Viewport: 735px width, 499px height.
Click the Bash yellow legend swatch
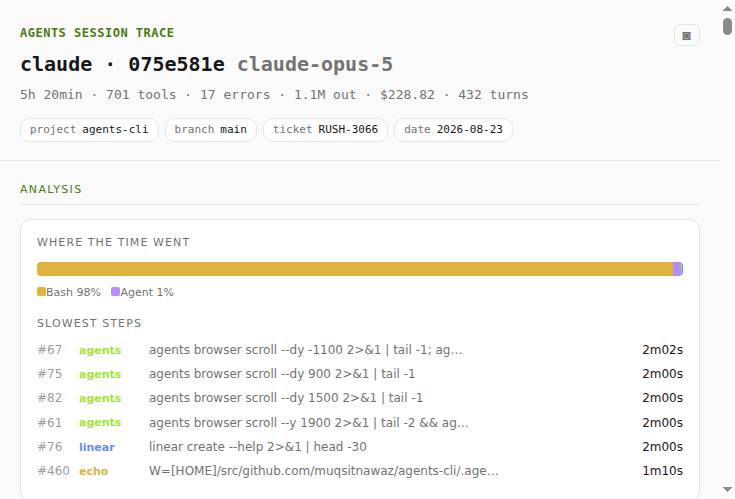click(x=41, y=292)
